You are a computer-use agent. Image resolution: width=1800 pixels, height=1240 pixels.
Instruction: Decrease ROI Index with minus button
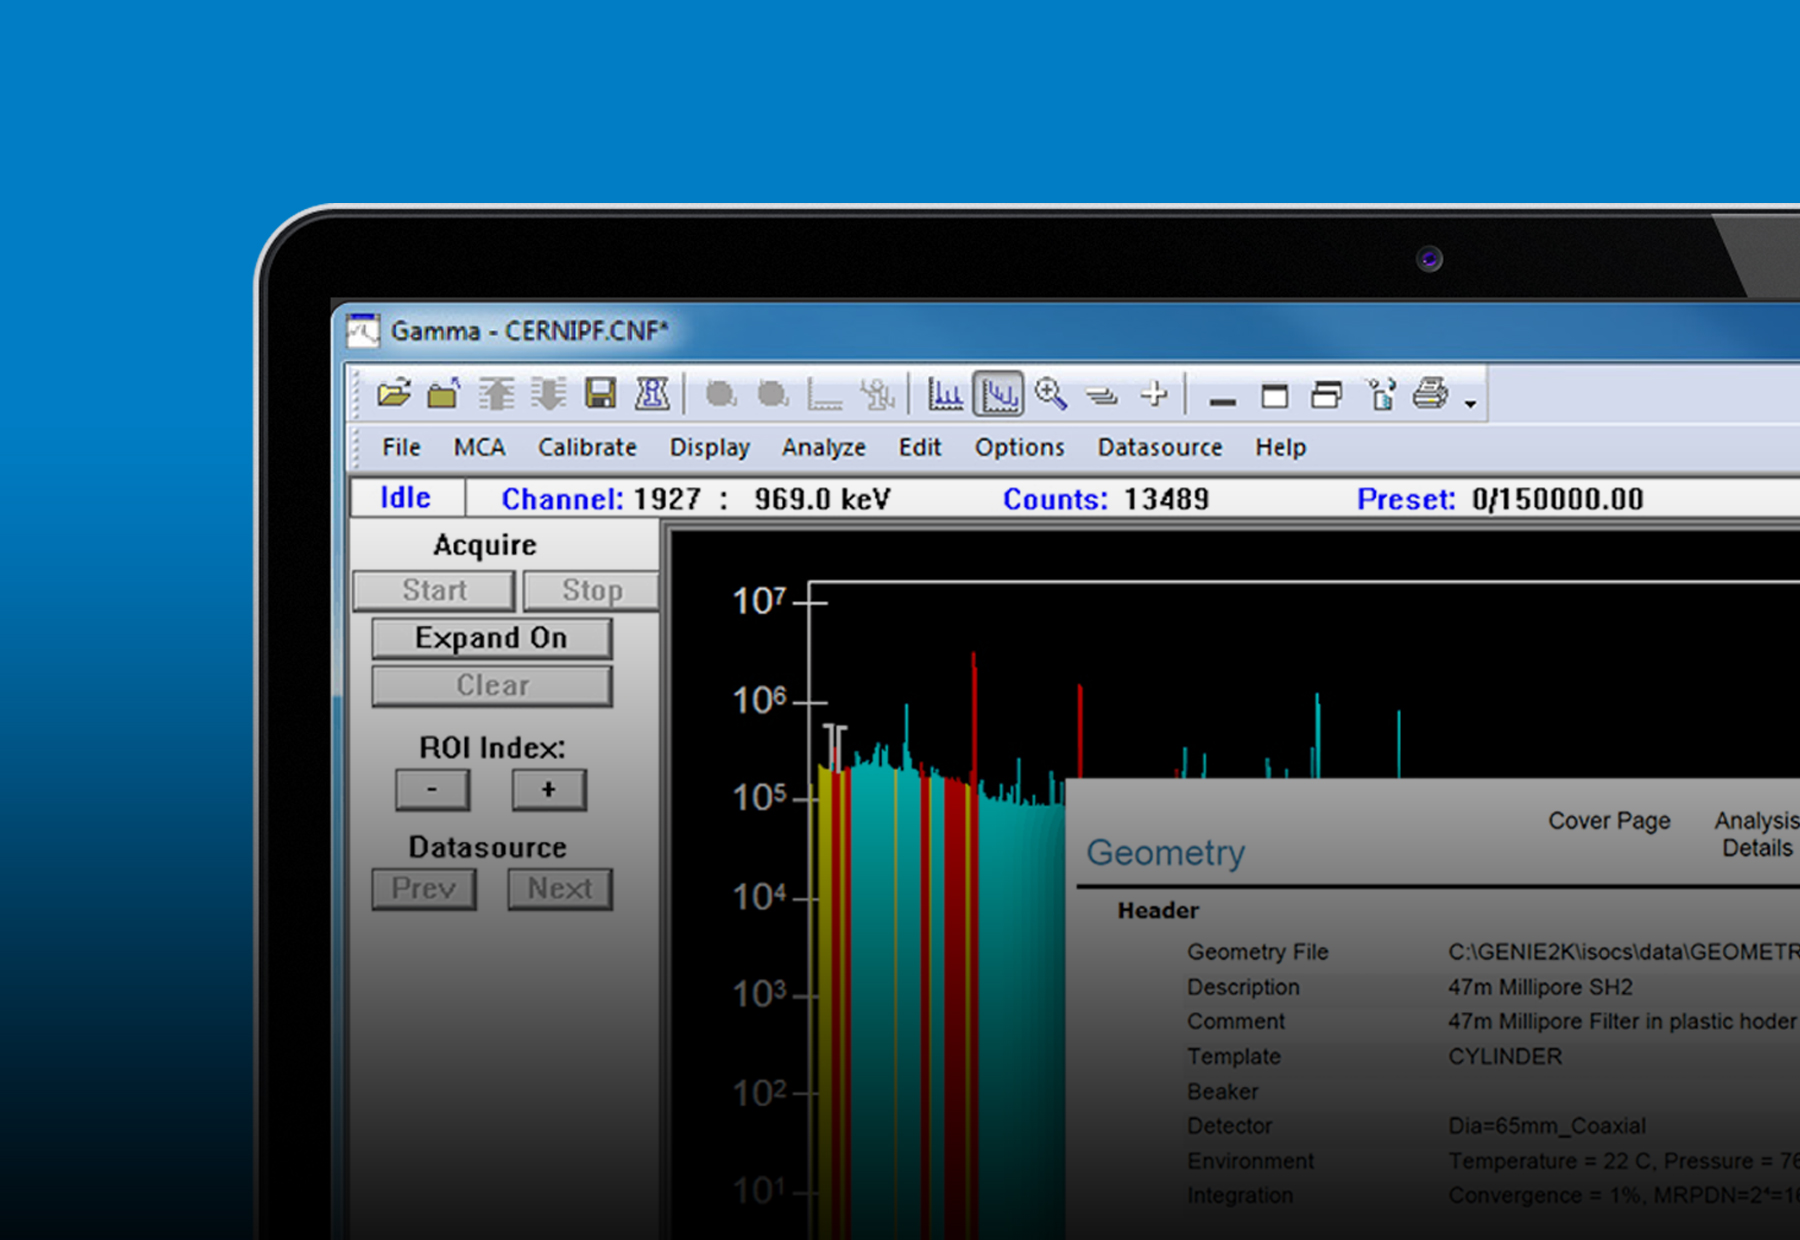pyautogui.click(x=432, y=789)
